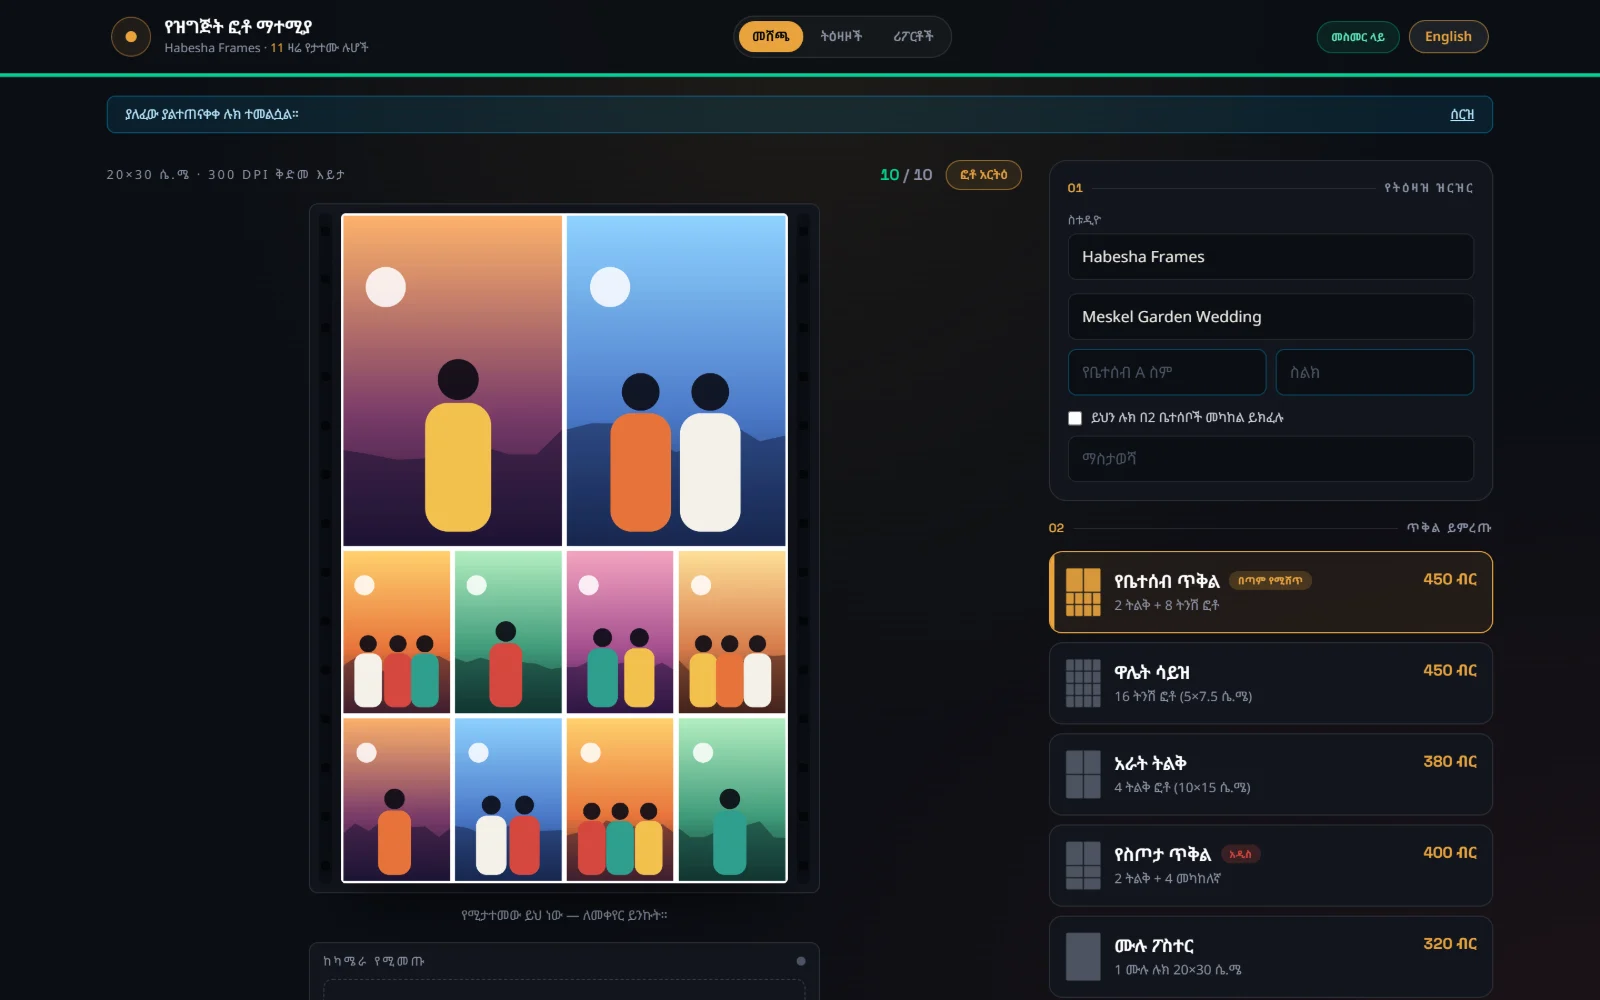Select the አራት ትልቅ package layout icon
The height and width of the screenshot is (1000, 1600).
1083,774
